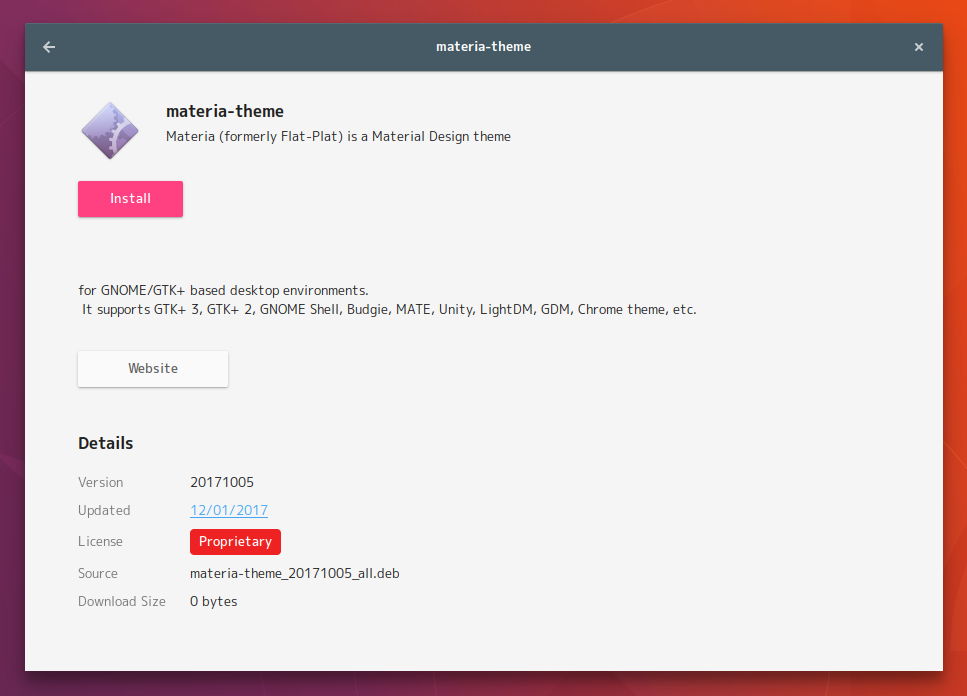Screen dimensions: 967x696
Task: Click the Download Size label
Action: [121, 602]
